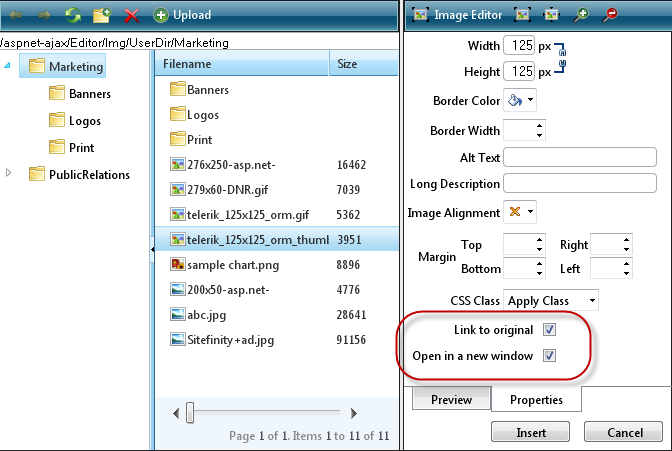The image size is (672, 451).
Task: Select the Logos folder in tree
Action: click(75, 120)
